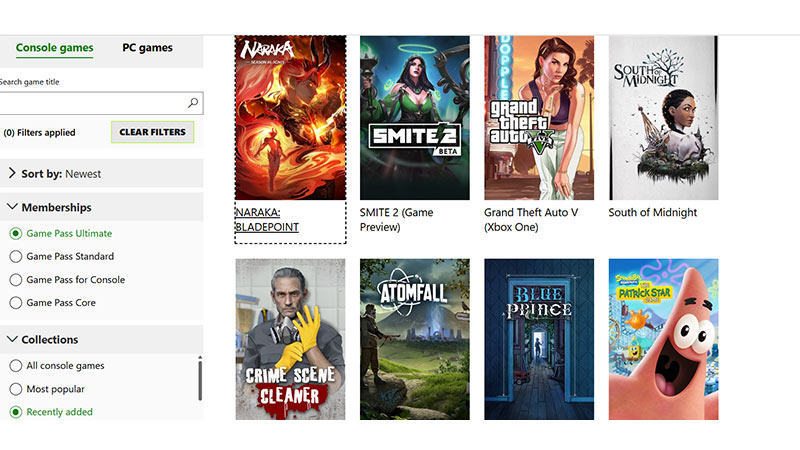Click the SMITE 2 (Game Preview) title
This screenshot has width=800, height=450.
tap(396, 219)
